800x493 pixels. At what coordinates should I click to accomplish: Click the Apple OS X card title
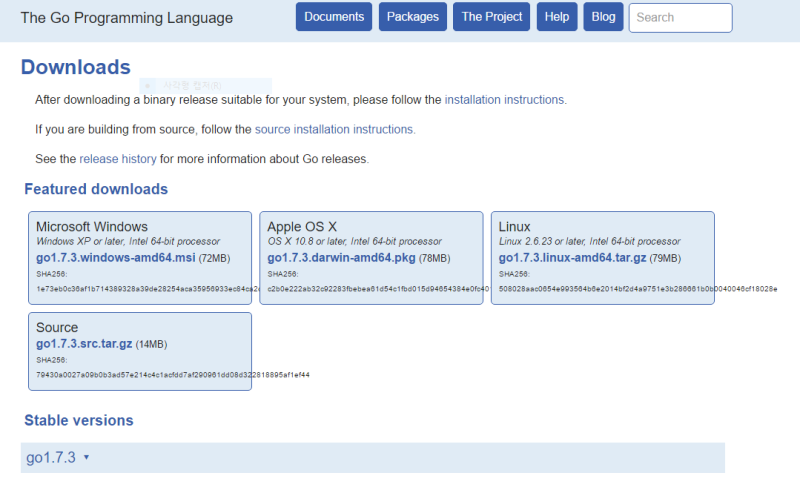[302, 227]
